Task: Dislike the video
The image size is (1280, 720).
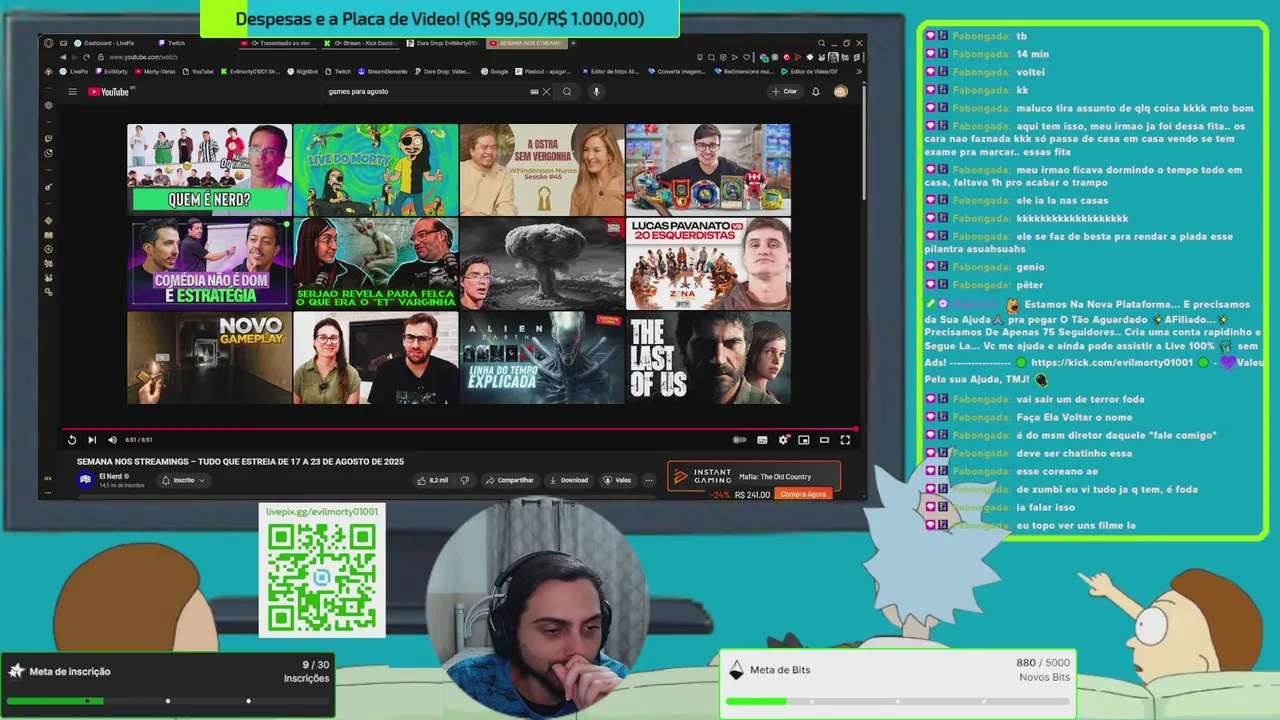Action: point(464,480)
